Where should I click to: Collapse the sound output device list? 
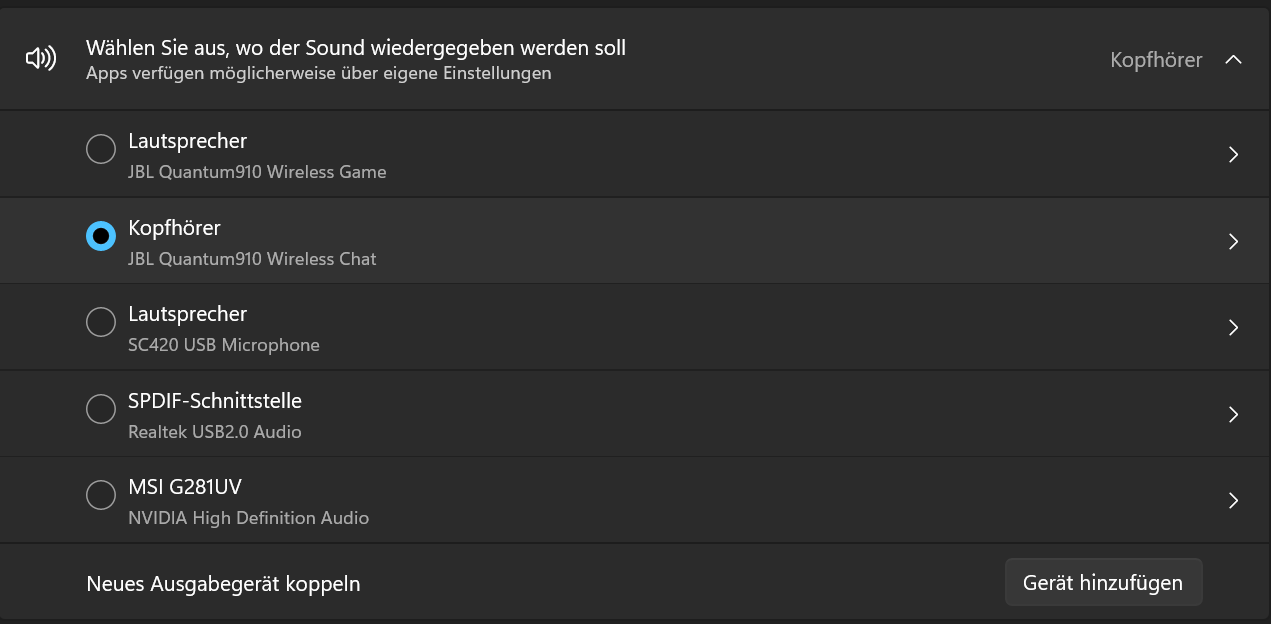click(x=1233, y=60)
